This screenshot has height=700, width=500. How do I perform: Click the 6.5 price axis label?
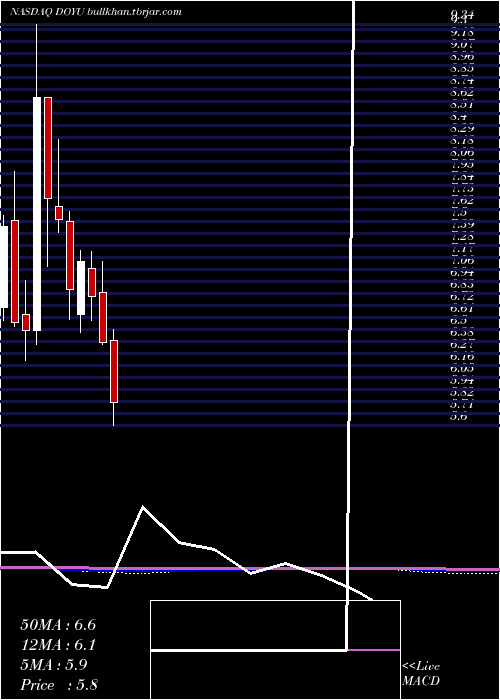pos(459,321)
